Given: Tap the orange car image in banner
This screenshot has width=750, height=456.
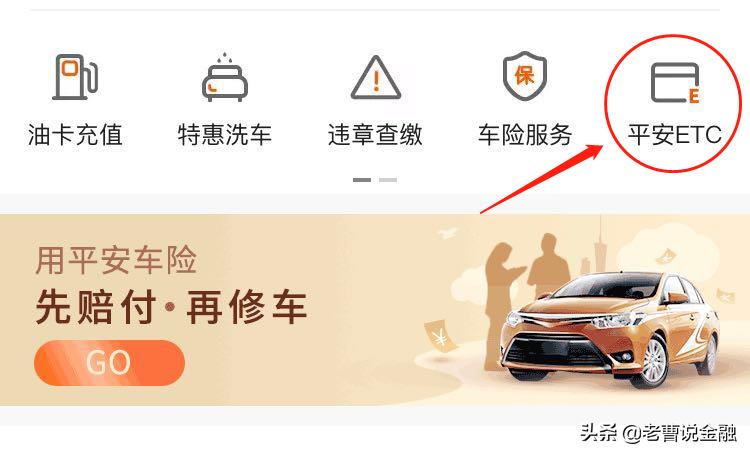Looking at the screenshot, I should 610,328.
